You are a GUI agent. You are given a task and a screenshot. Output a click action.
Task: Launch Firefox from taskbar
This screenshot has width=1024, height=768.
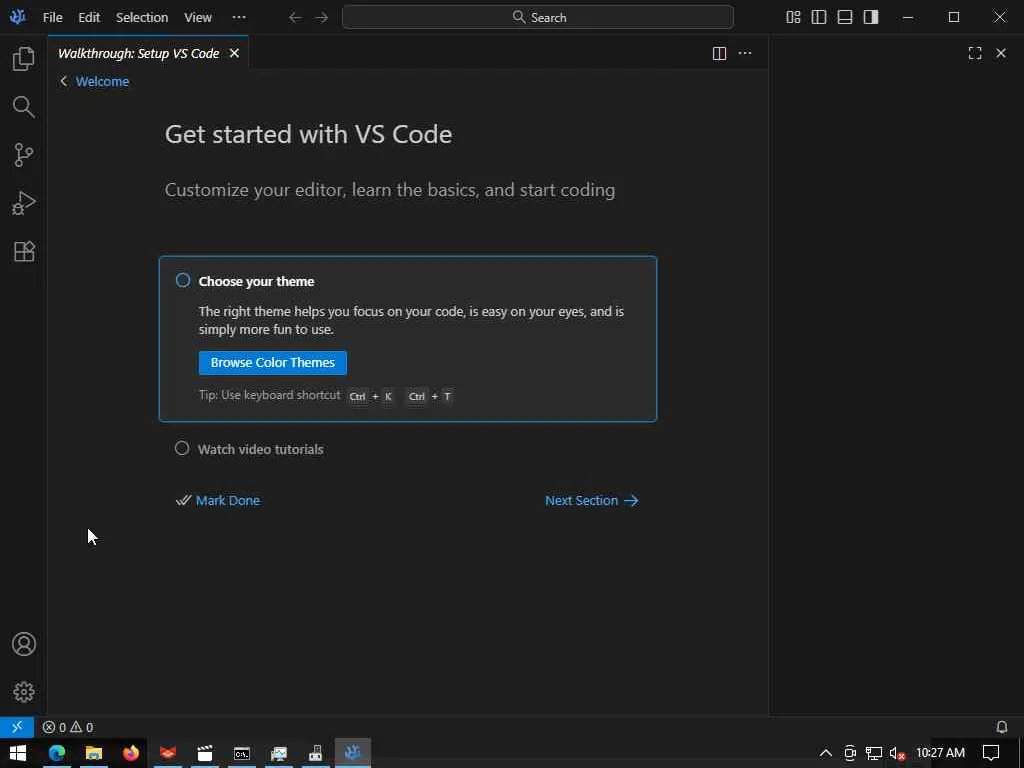131,753
